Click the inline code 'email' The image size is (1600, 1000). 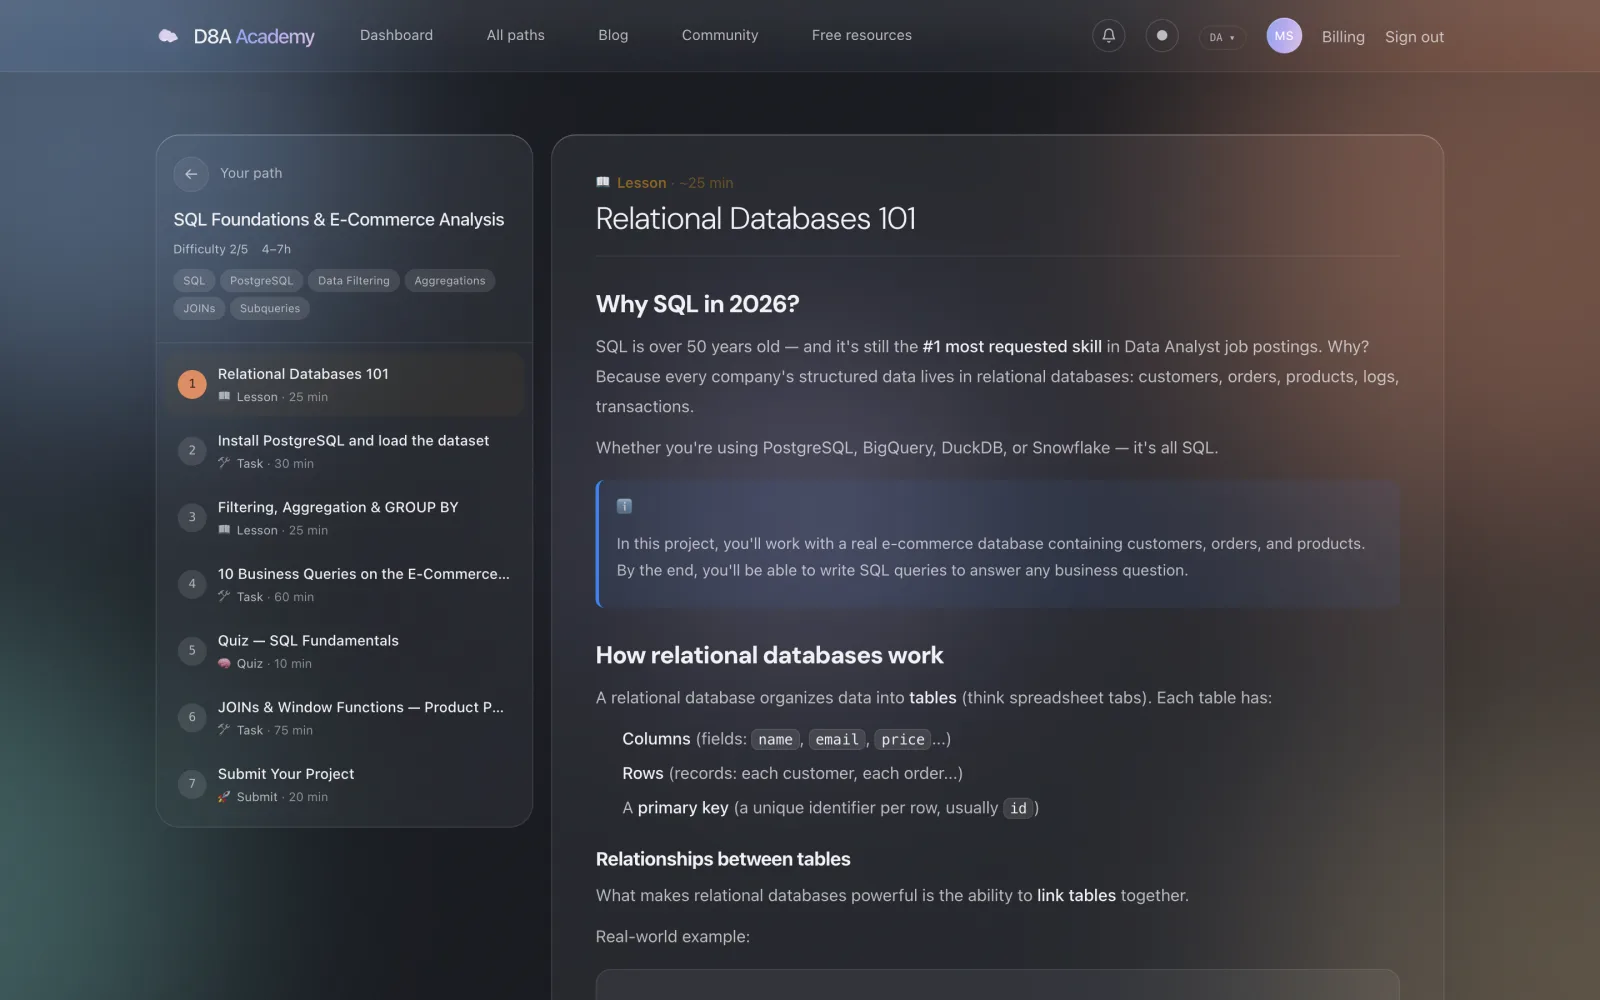point(837,739)
